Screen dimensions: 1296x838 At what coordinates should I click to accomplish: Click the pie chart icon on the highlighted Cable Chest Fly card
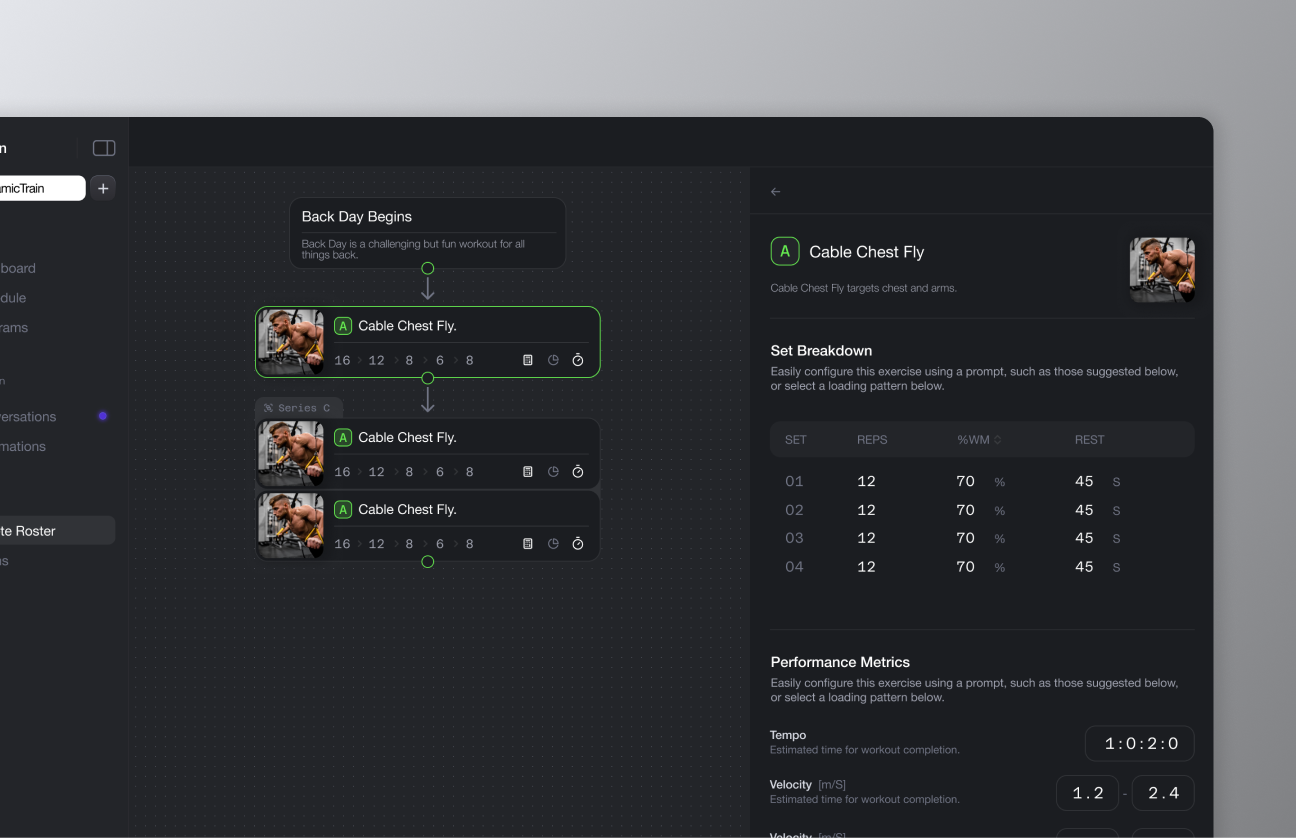[553, 360]
